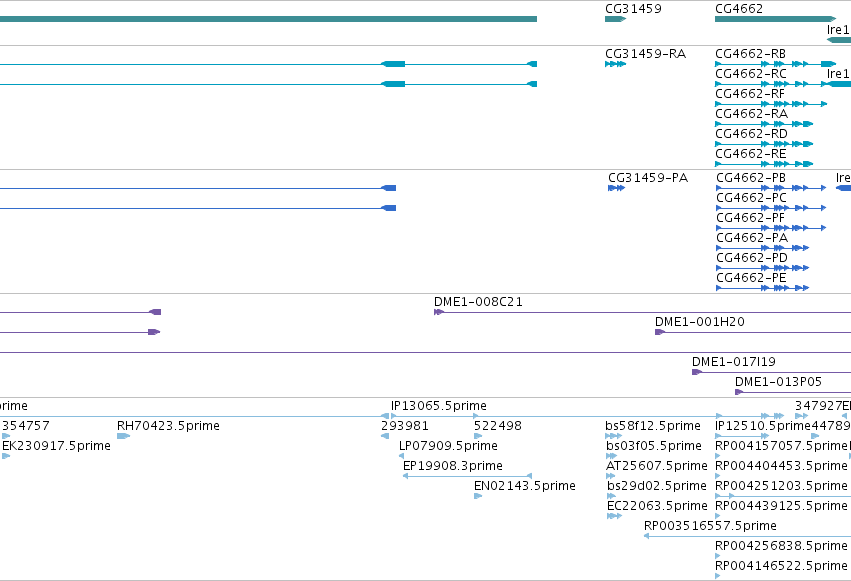The width and height of the screenshot is (851, 581).
Task: Select EST EP19908.3prime
Action: (453, 466)
